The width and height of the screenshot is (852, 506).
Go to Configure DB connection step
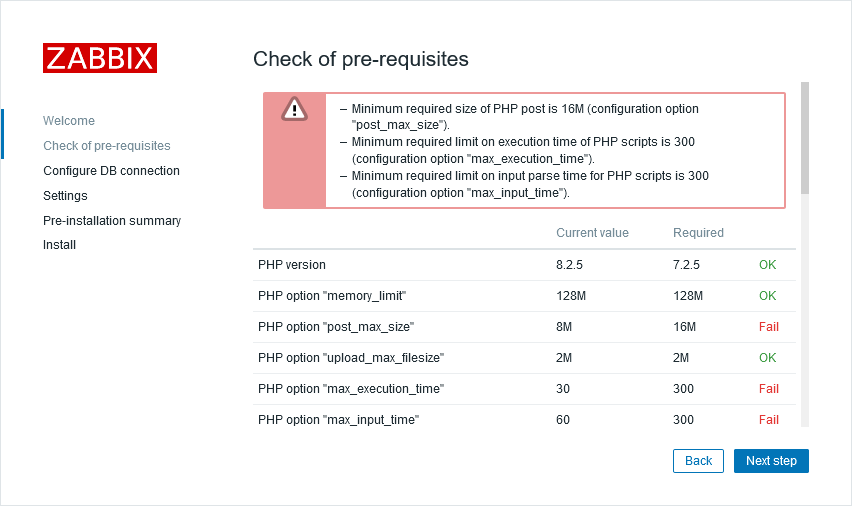click(111, 171)
